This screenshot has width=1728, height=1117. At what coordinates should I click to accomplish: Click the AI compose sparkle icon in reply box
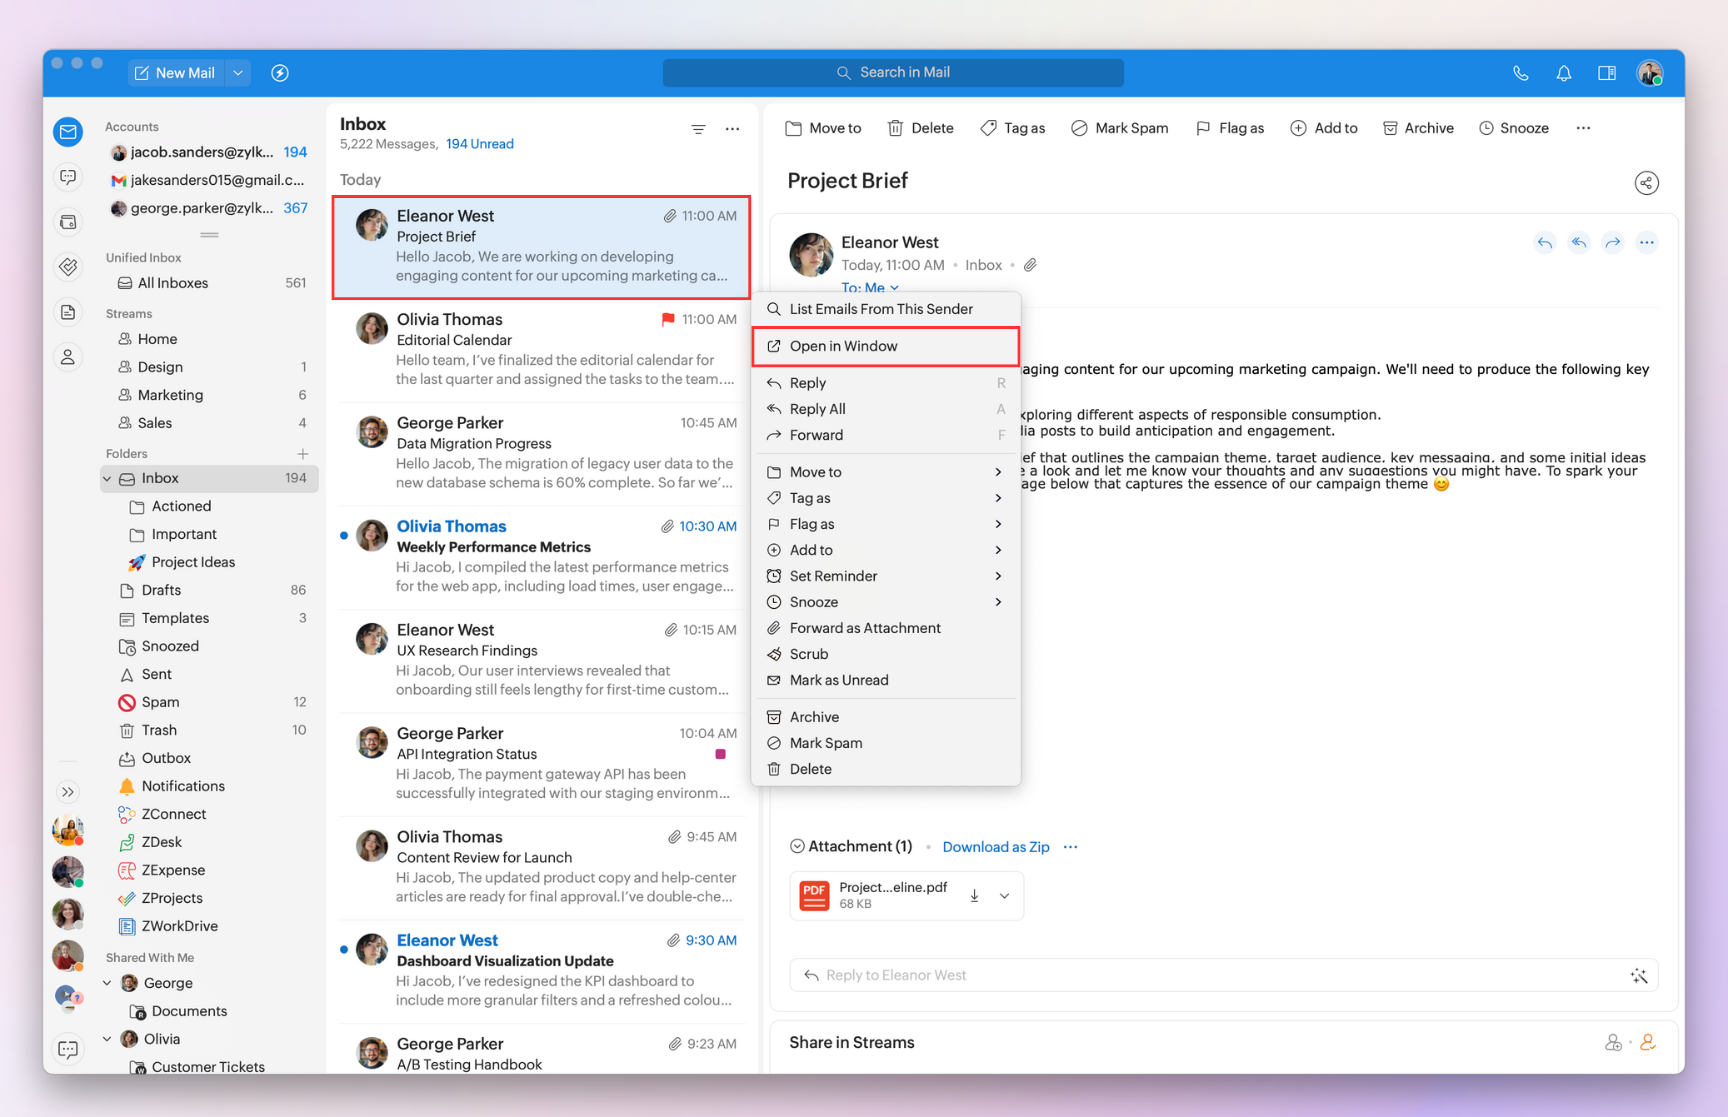point(1638,975)
